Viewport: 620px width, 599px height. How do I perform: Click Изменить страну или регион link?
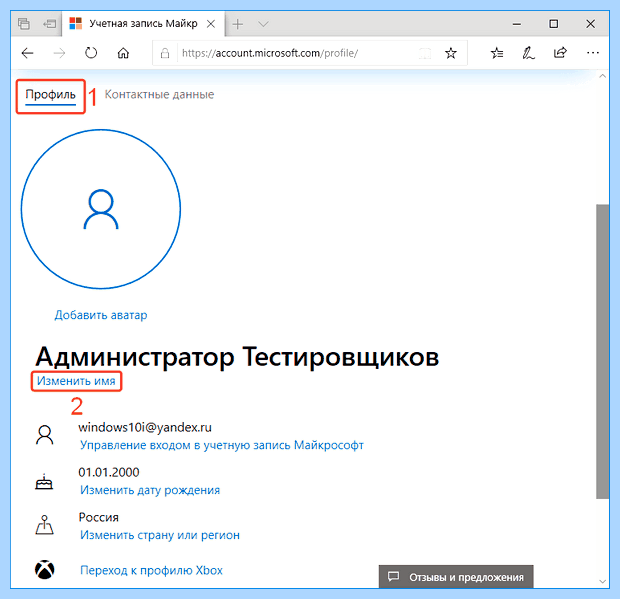(x=160, y=535)
